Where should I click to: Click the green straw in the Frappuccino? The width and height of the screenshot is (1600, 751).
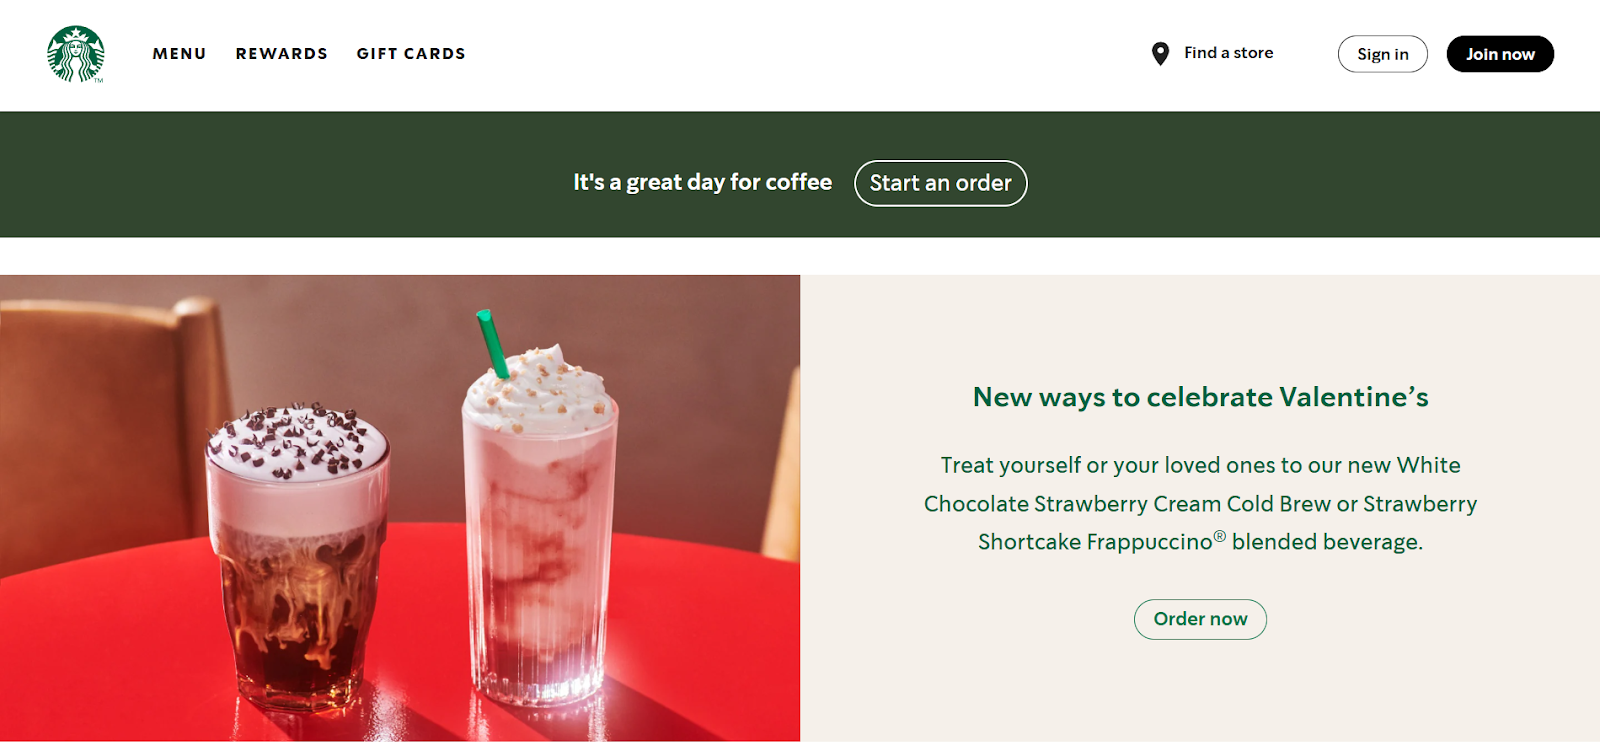click(491, 343)
